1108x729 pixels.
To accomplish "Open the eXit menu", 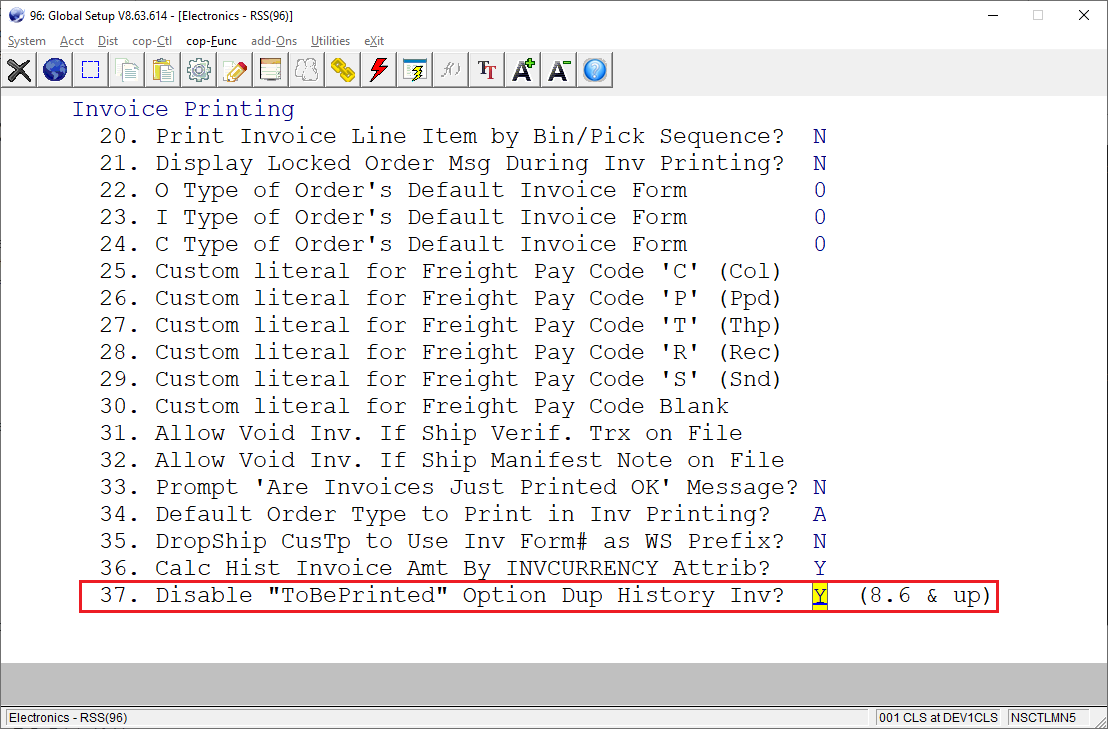I will (375, 41).
